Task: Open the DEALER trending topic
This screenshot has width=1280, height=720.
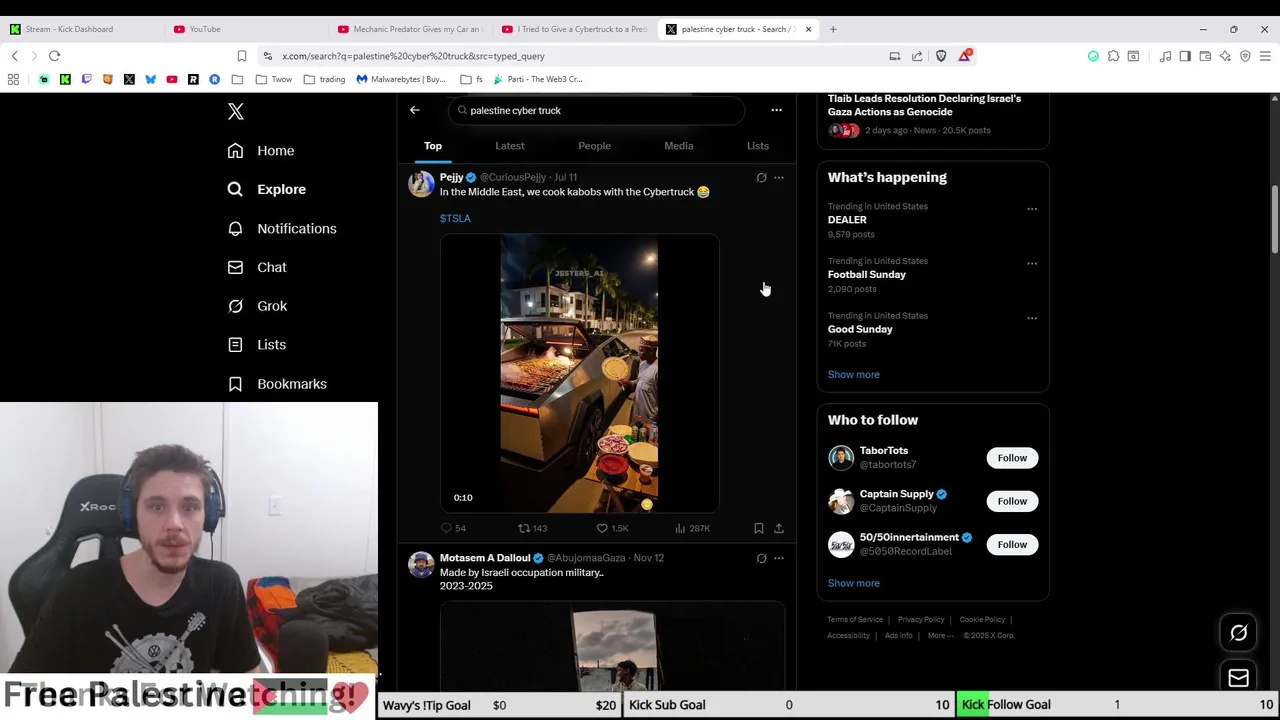Action: 847,220
